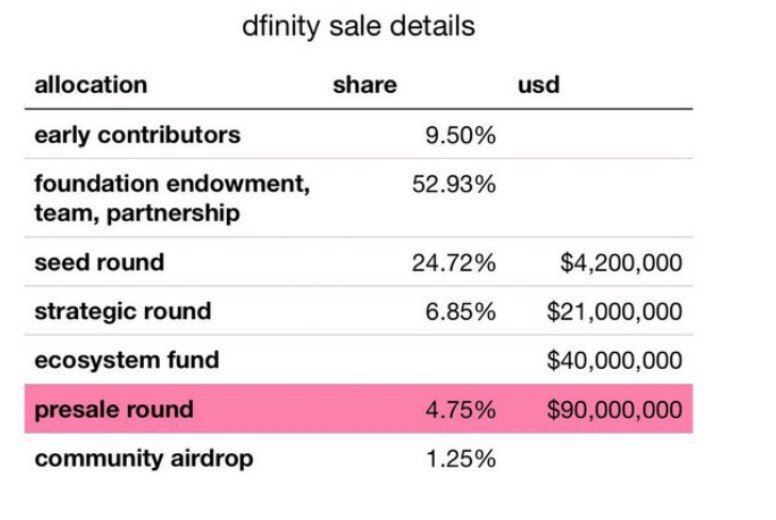Click the "dfinity sale details" title
The image size is (776, 520).
[x=358, y=26]
